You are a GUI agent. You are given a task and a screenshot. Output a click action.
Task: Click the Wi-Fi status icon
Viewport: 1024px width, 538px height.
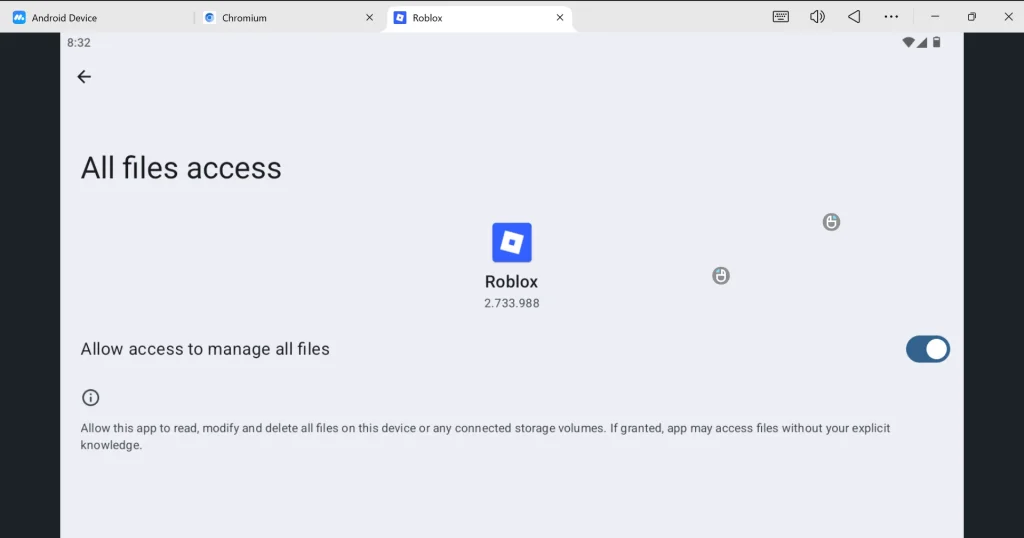pos(908,42)
